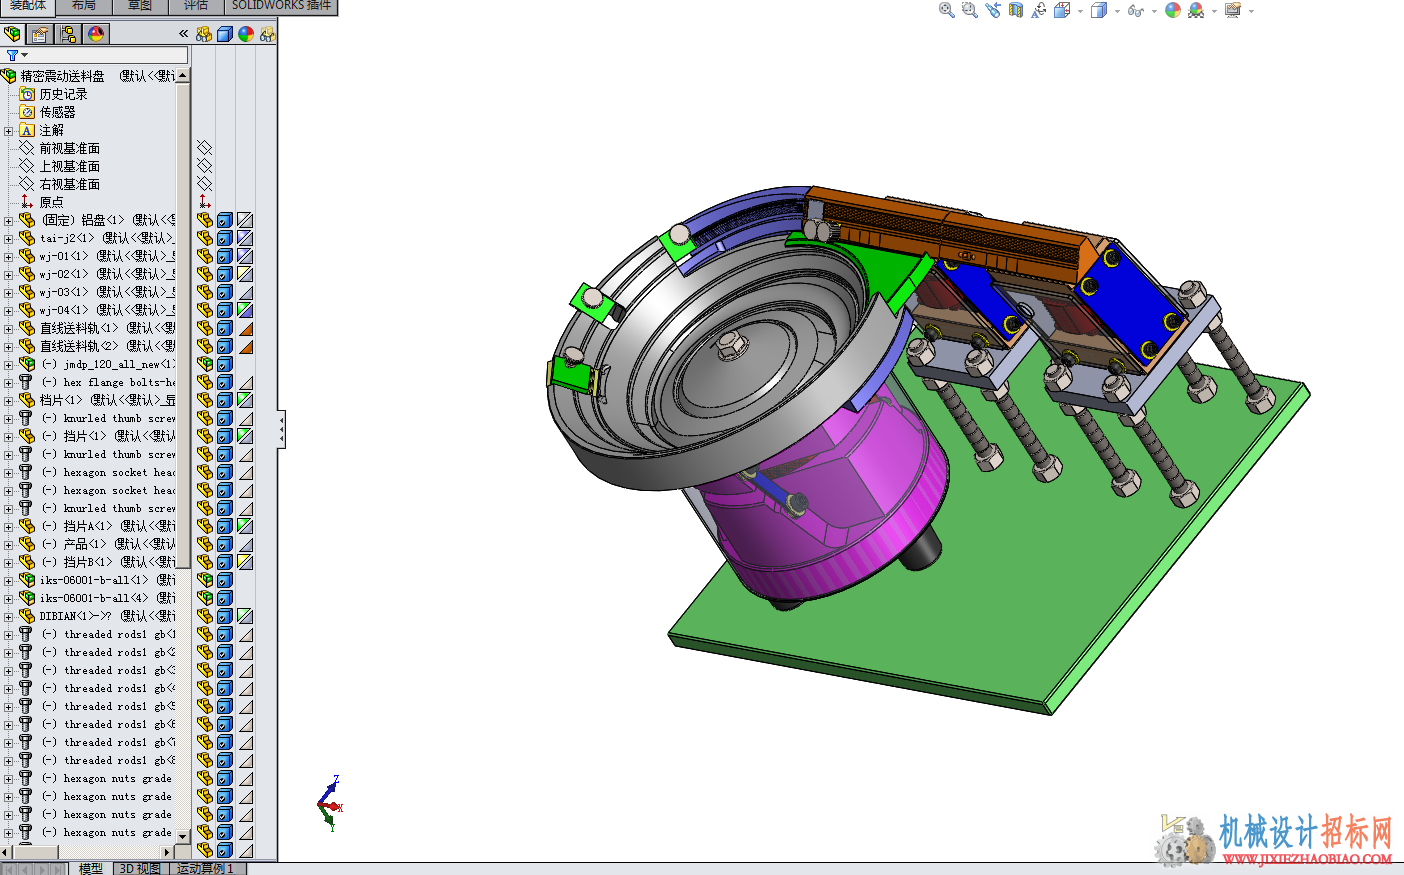
Task: Open the tree filter dropdown arrow
Action: pos(24,55)
